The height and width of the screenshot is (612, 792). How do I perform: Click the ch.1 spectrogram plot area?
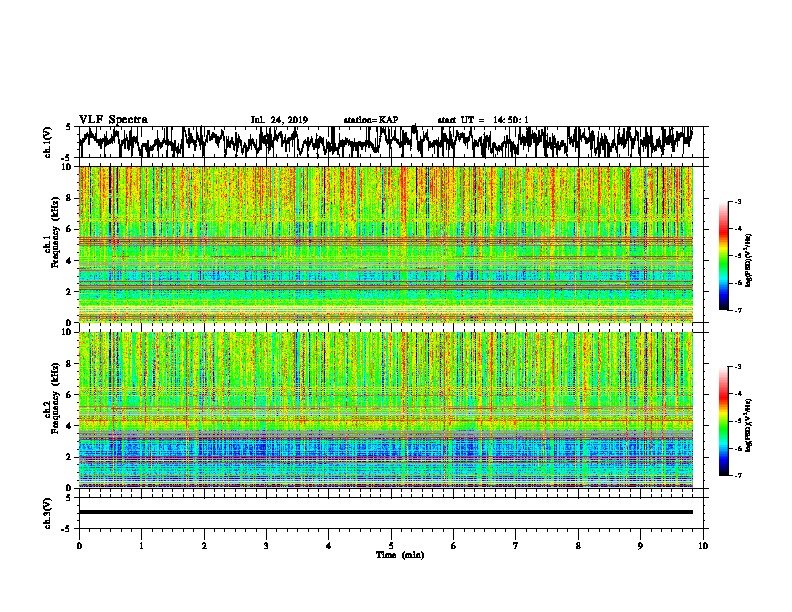coord(386,244)
